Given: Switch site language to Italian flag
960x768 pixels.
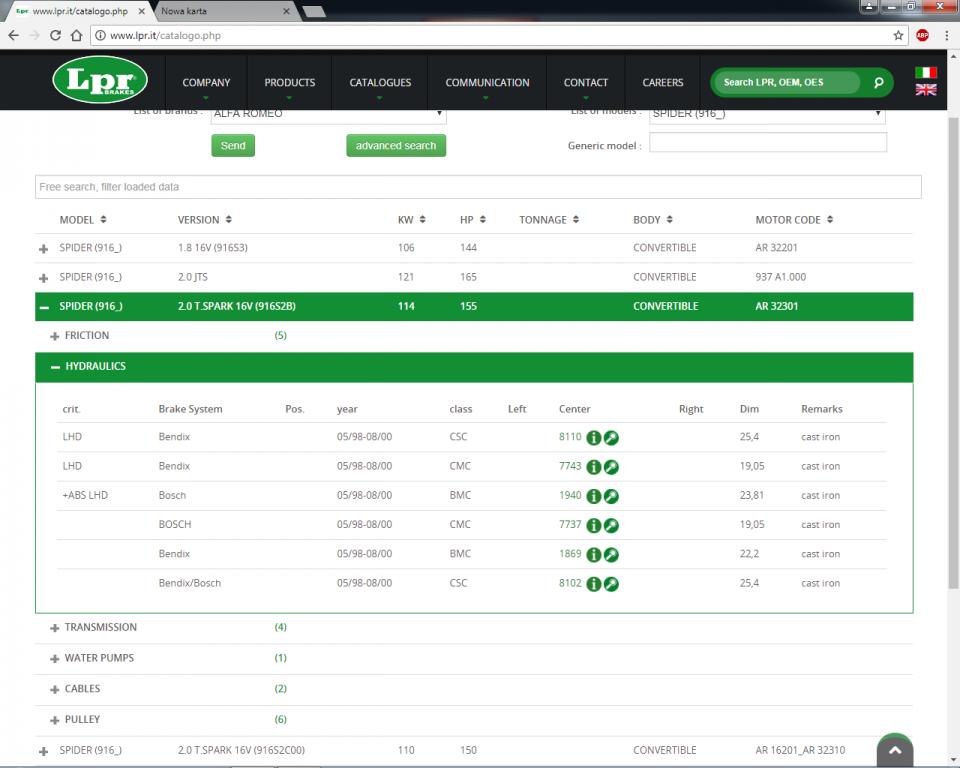Looking at the screenshot, I should point(926,72).
